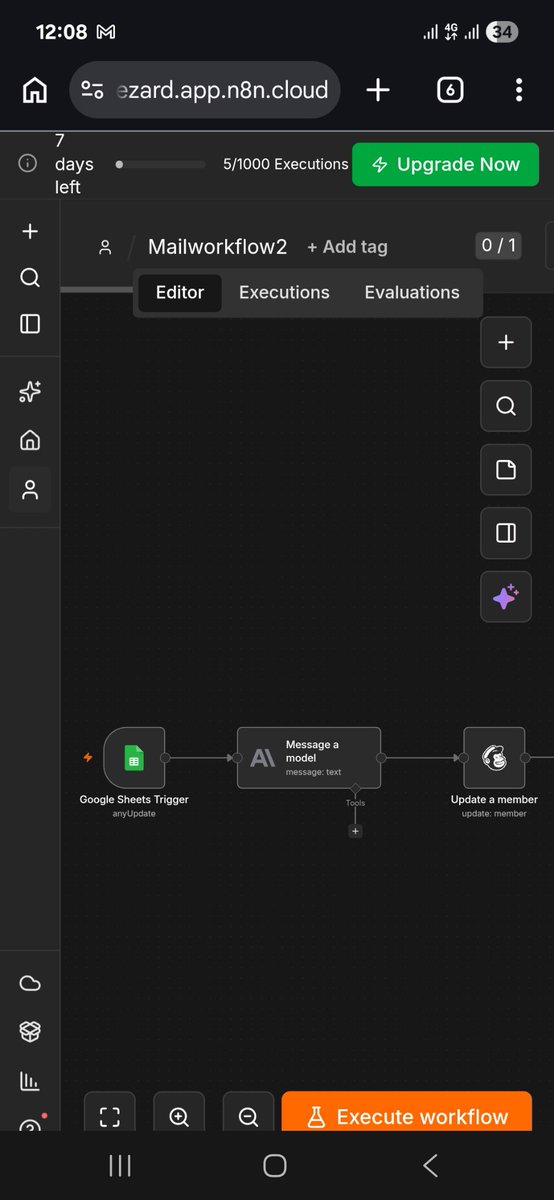Open the AI sparkle icon in left sidebar
Image resolution: width=554 pixels, height=1200 pixels.
coord(30,393)
